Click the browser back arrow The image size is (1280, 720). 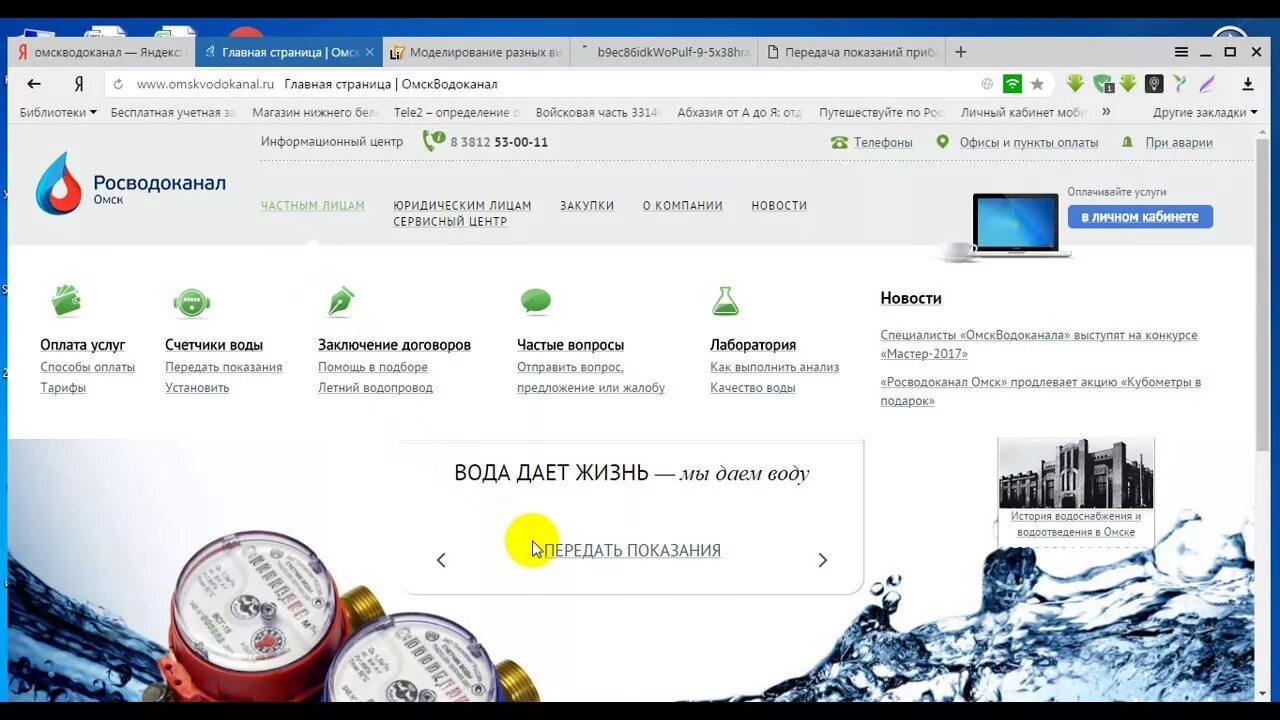[34, 84]
